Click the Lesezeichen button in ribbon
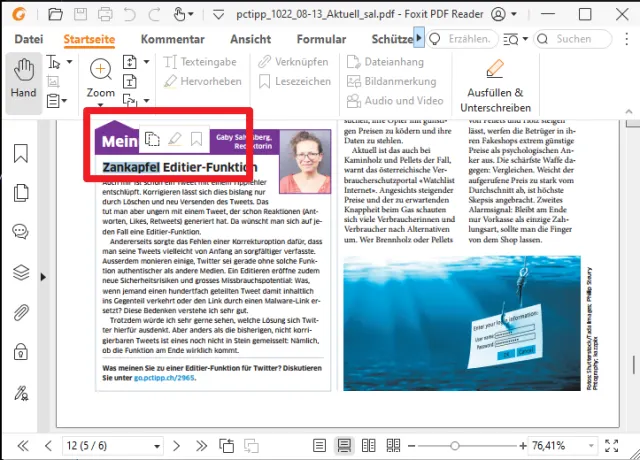 point(295,81)
